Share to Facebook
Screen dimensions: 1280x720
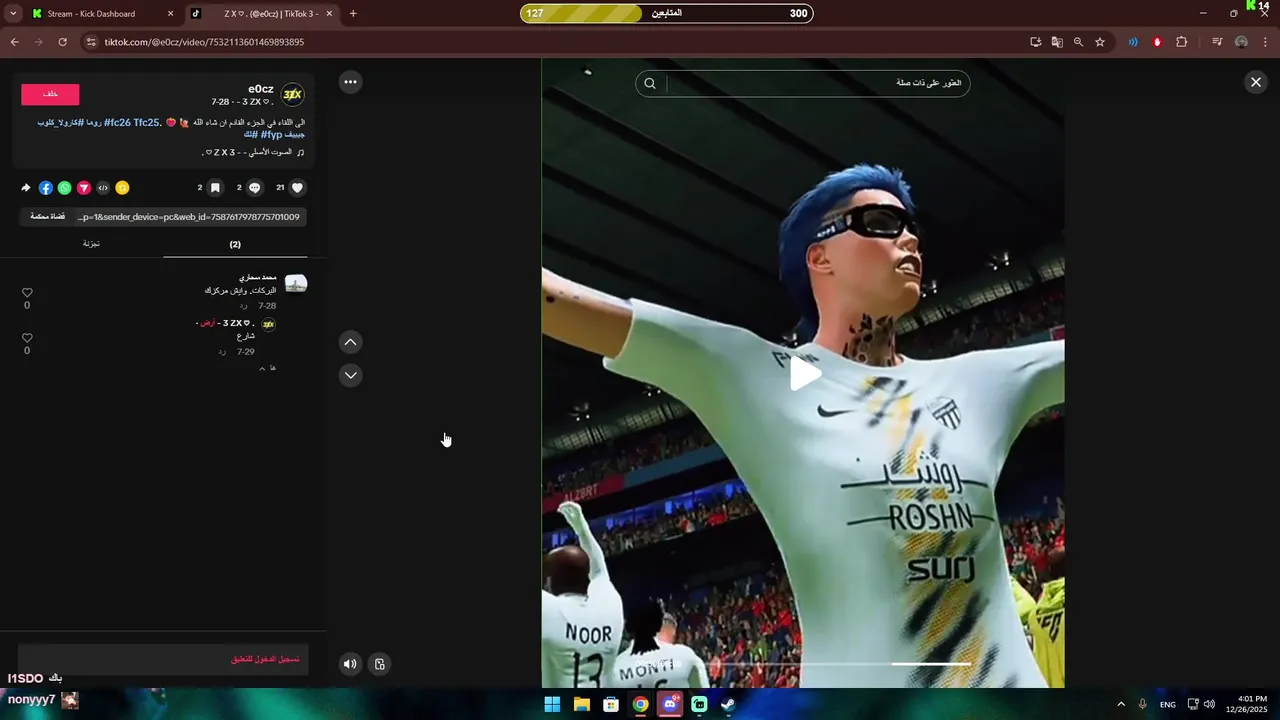(46, 187)
